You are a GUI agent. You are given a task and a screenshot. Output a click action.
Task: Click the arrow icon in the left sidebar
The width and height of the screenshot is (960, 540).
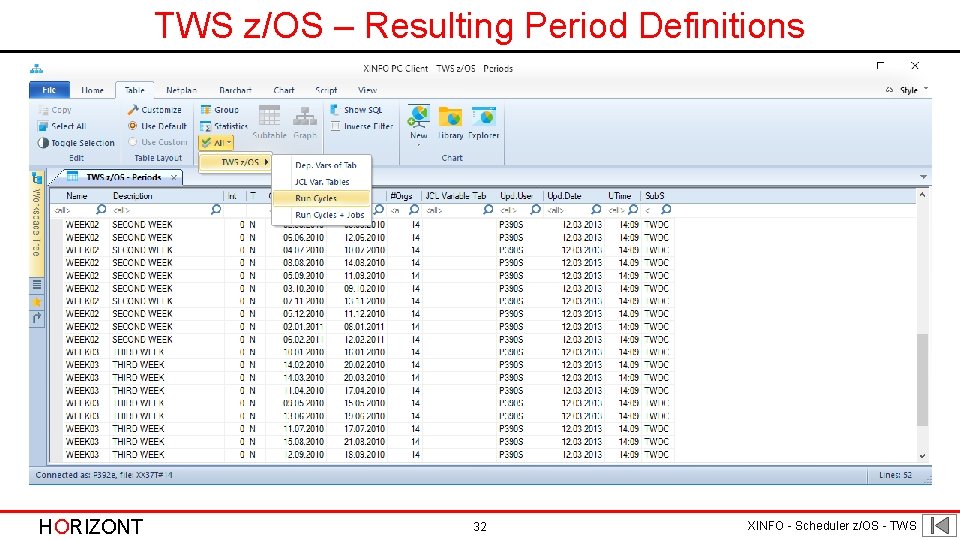(37, 318)
